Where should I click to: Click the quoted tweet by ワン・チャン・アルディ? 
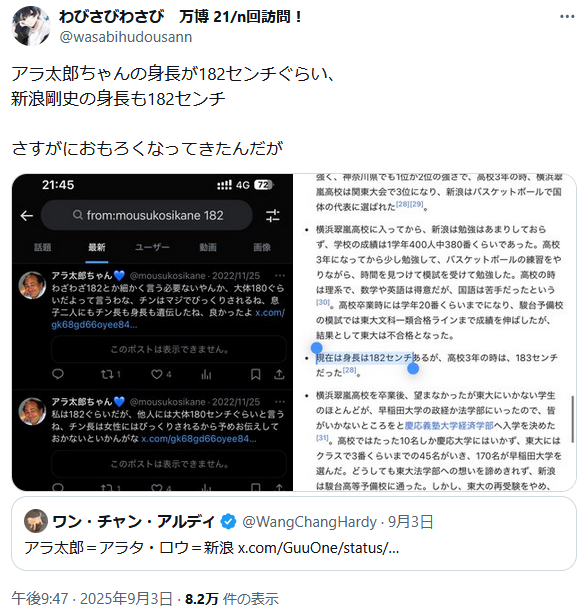point(294,534)
